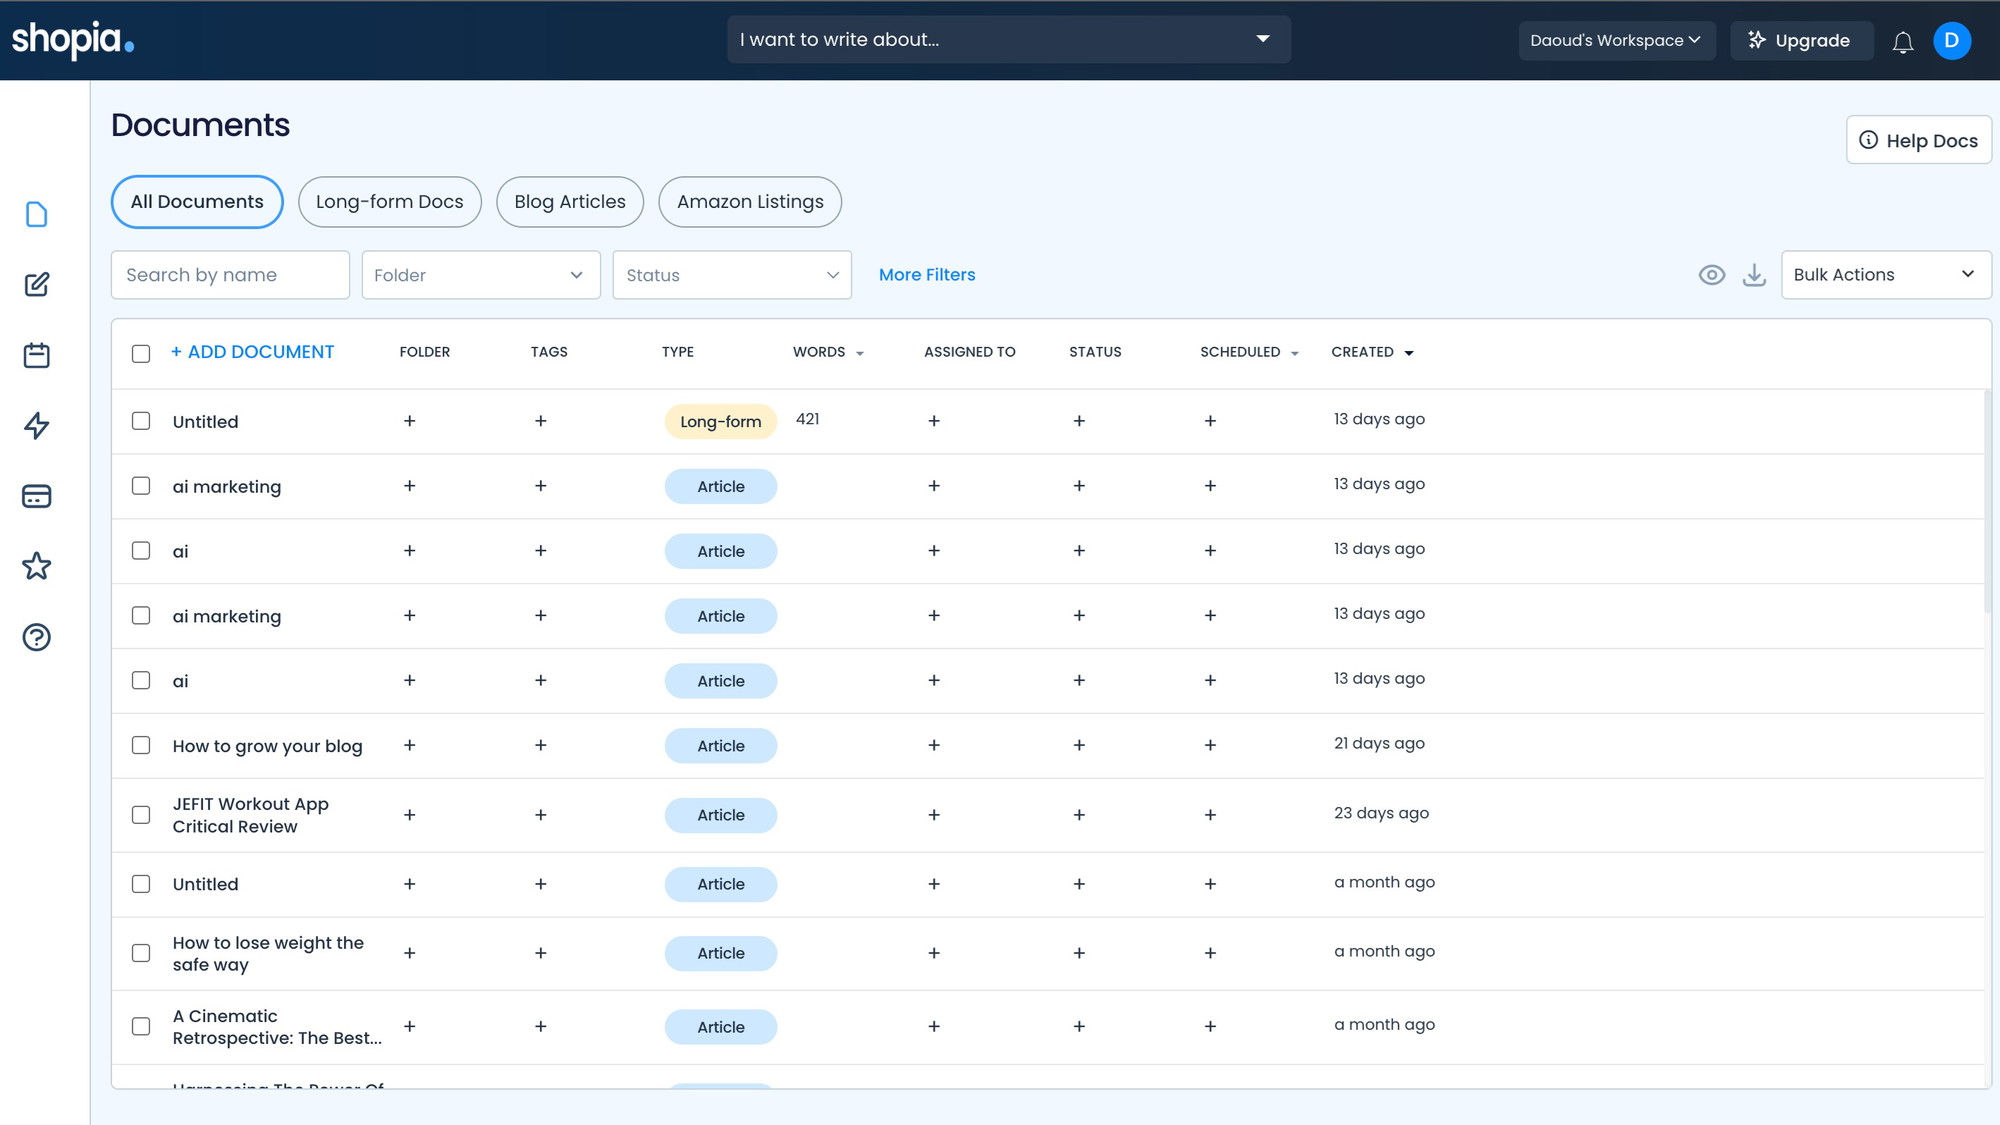Toggle column visibility eye icon

(x=1711, y=275)
